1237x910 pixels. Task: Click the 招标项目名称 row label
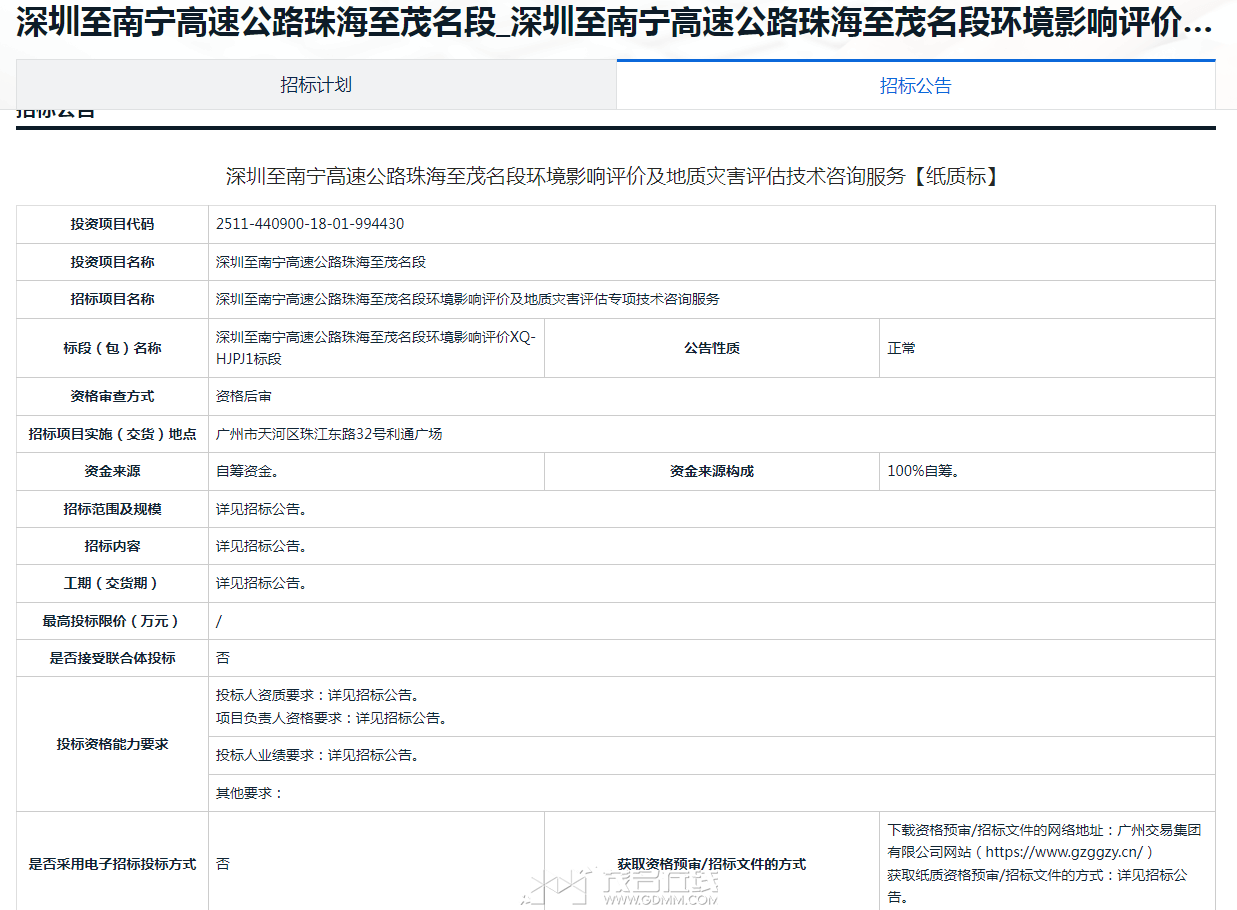pyautogui.click(x=112, y=299)
